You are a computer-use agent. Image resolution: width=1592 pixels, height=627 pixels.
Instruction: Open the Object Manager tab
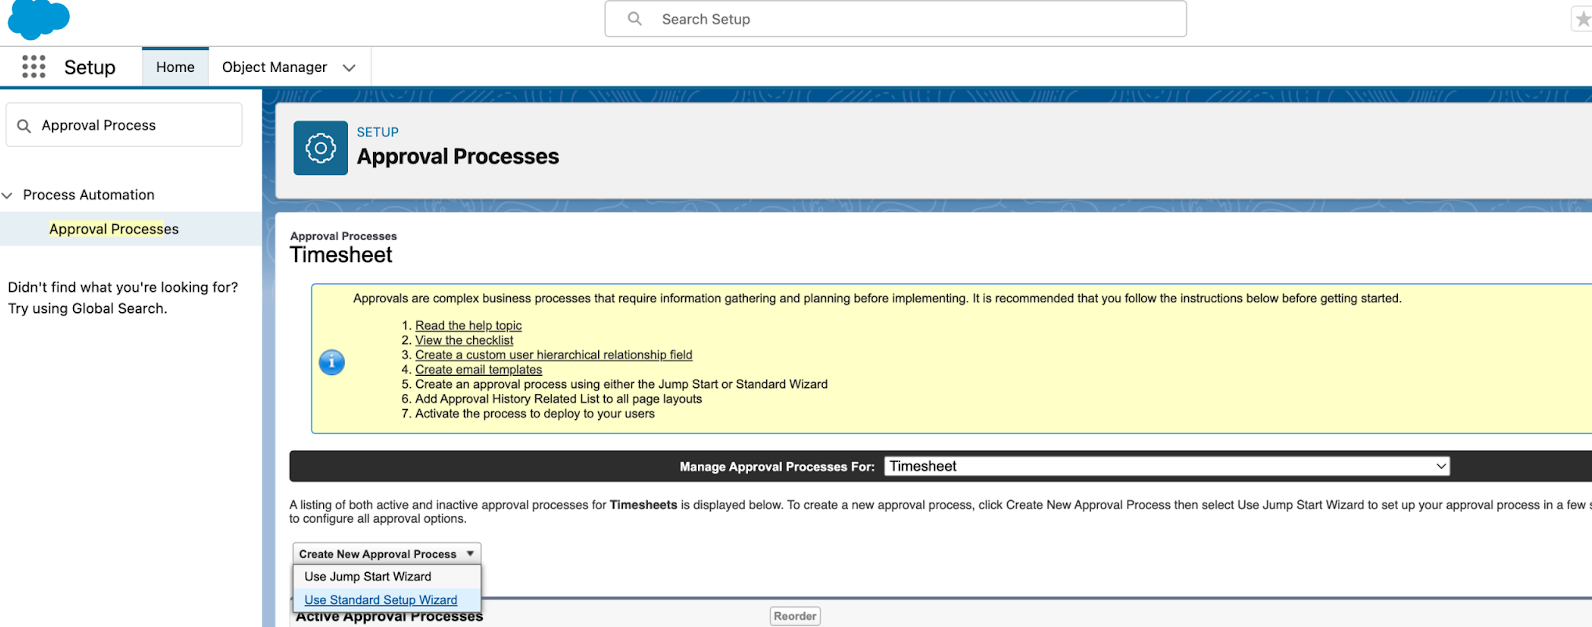pyautogui.click(x=274, y=67)
